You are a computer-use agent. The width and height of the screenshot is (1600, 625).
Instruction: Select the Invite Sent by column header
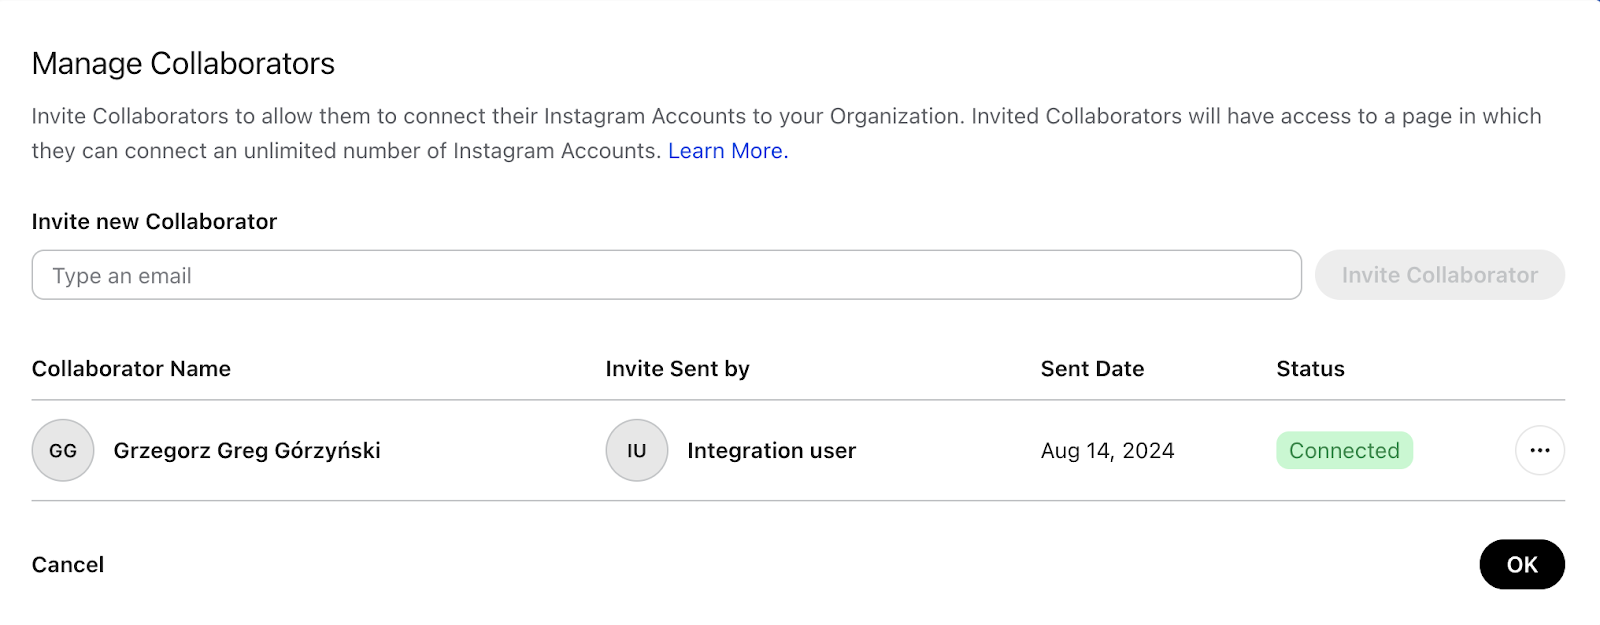point(677,369)
